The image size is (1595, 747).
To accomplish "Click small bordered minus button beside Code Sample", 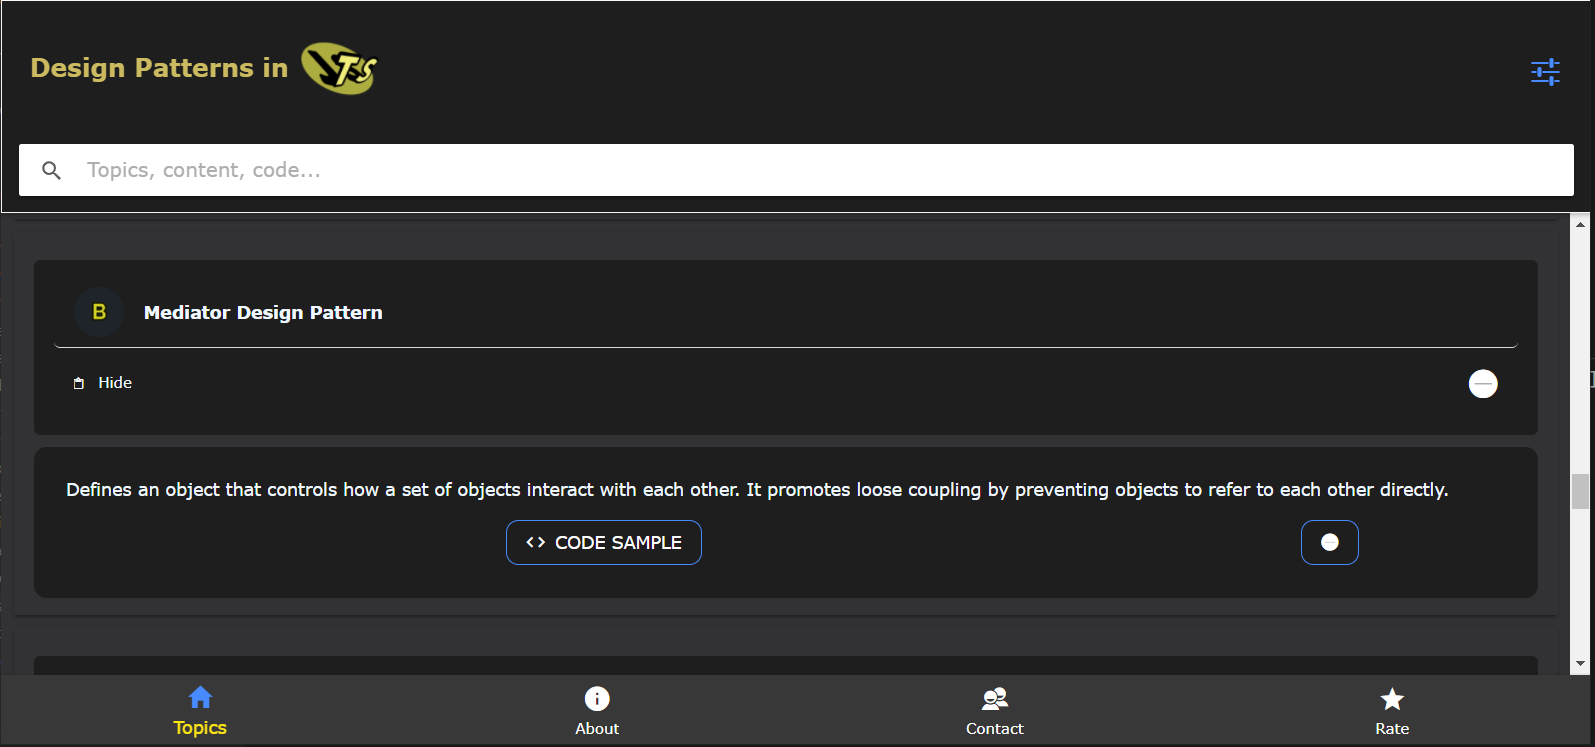I will 1330,542.
